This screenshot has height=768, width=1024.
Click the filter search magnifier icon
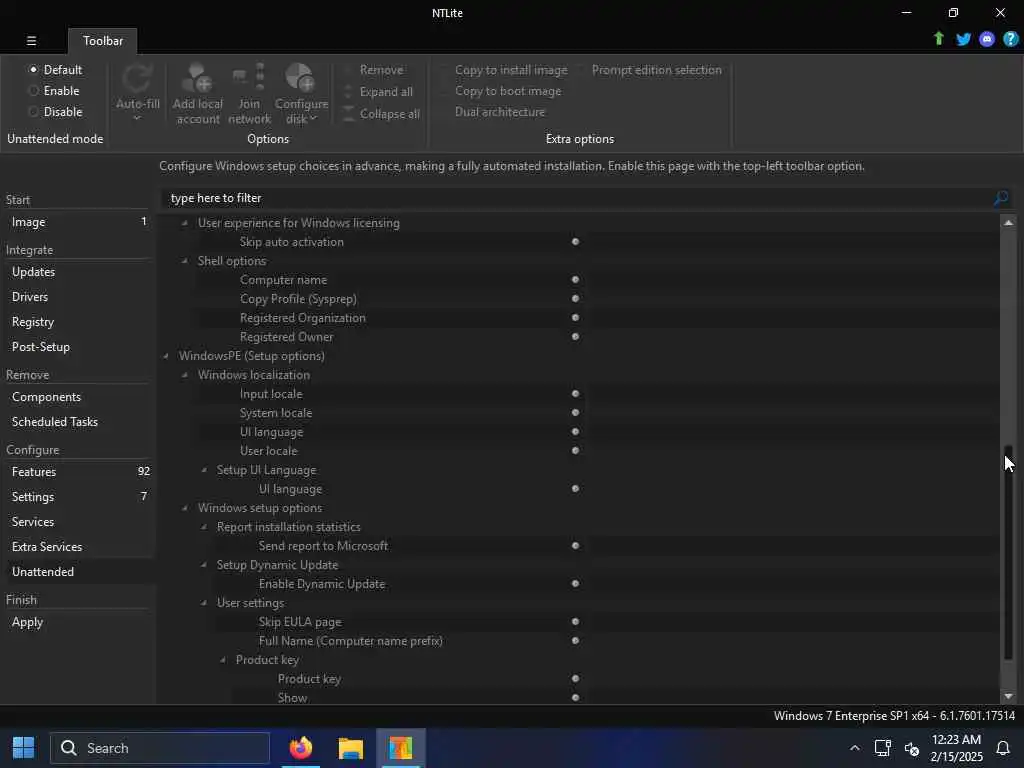[1000, 198]
